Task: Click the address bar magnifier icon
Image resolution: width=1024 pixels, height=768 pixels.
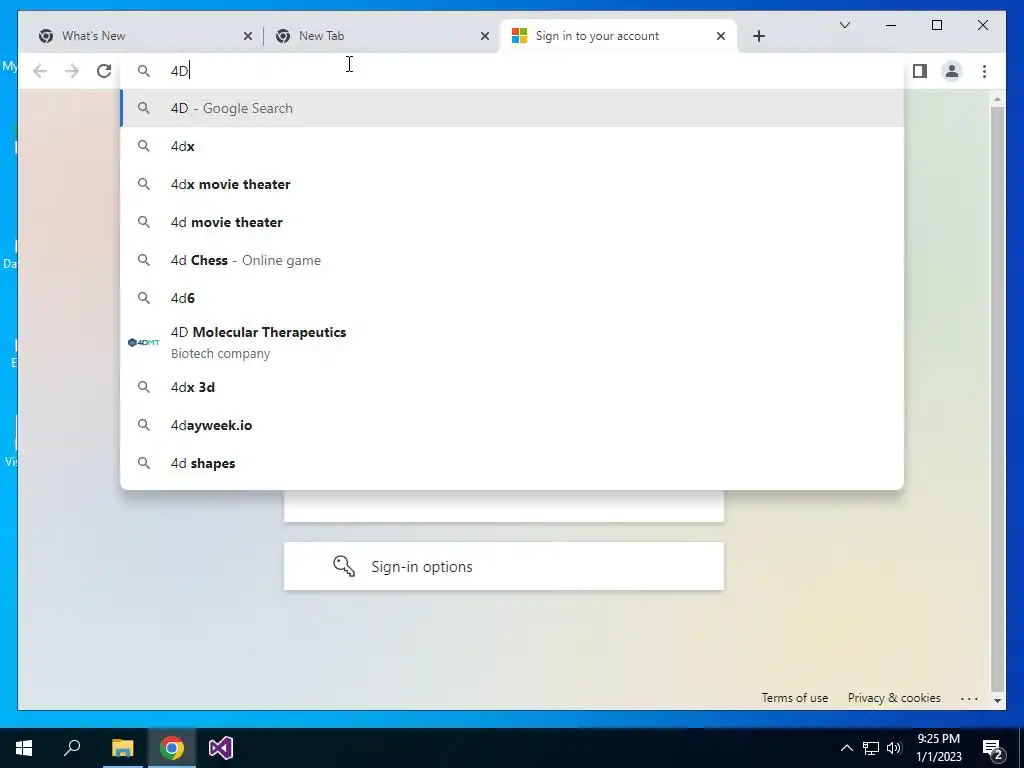Action: tap(144, 71)
